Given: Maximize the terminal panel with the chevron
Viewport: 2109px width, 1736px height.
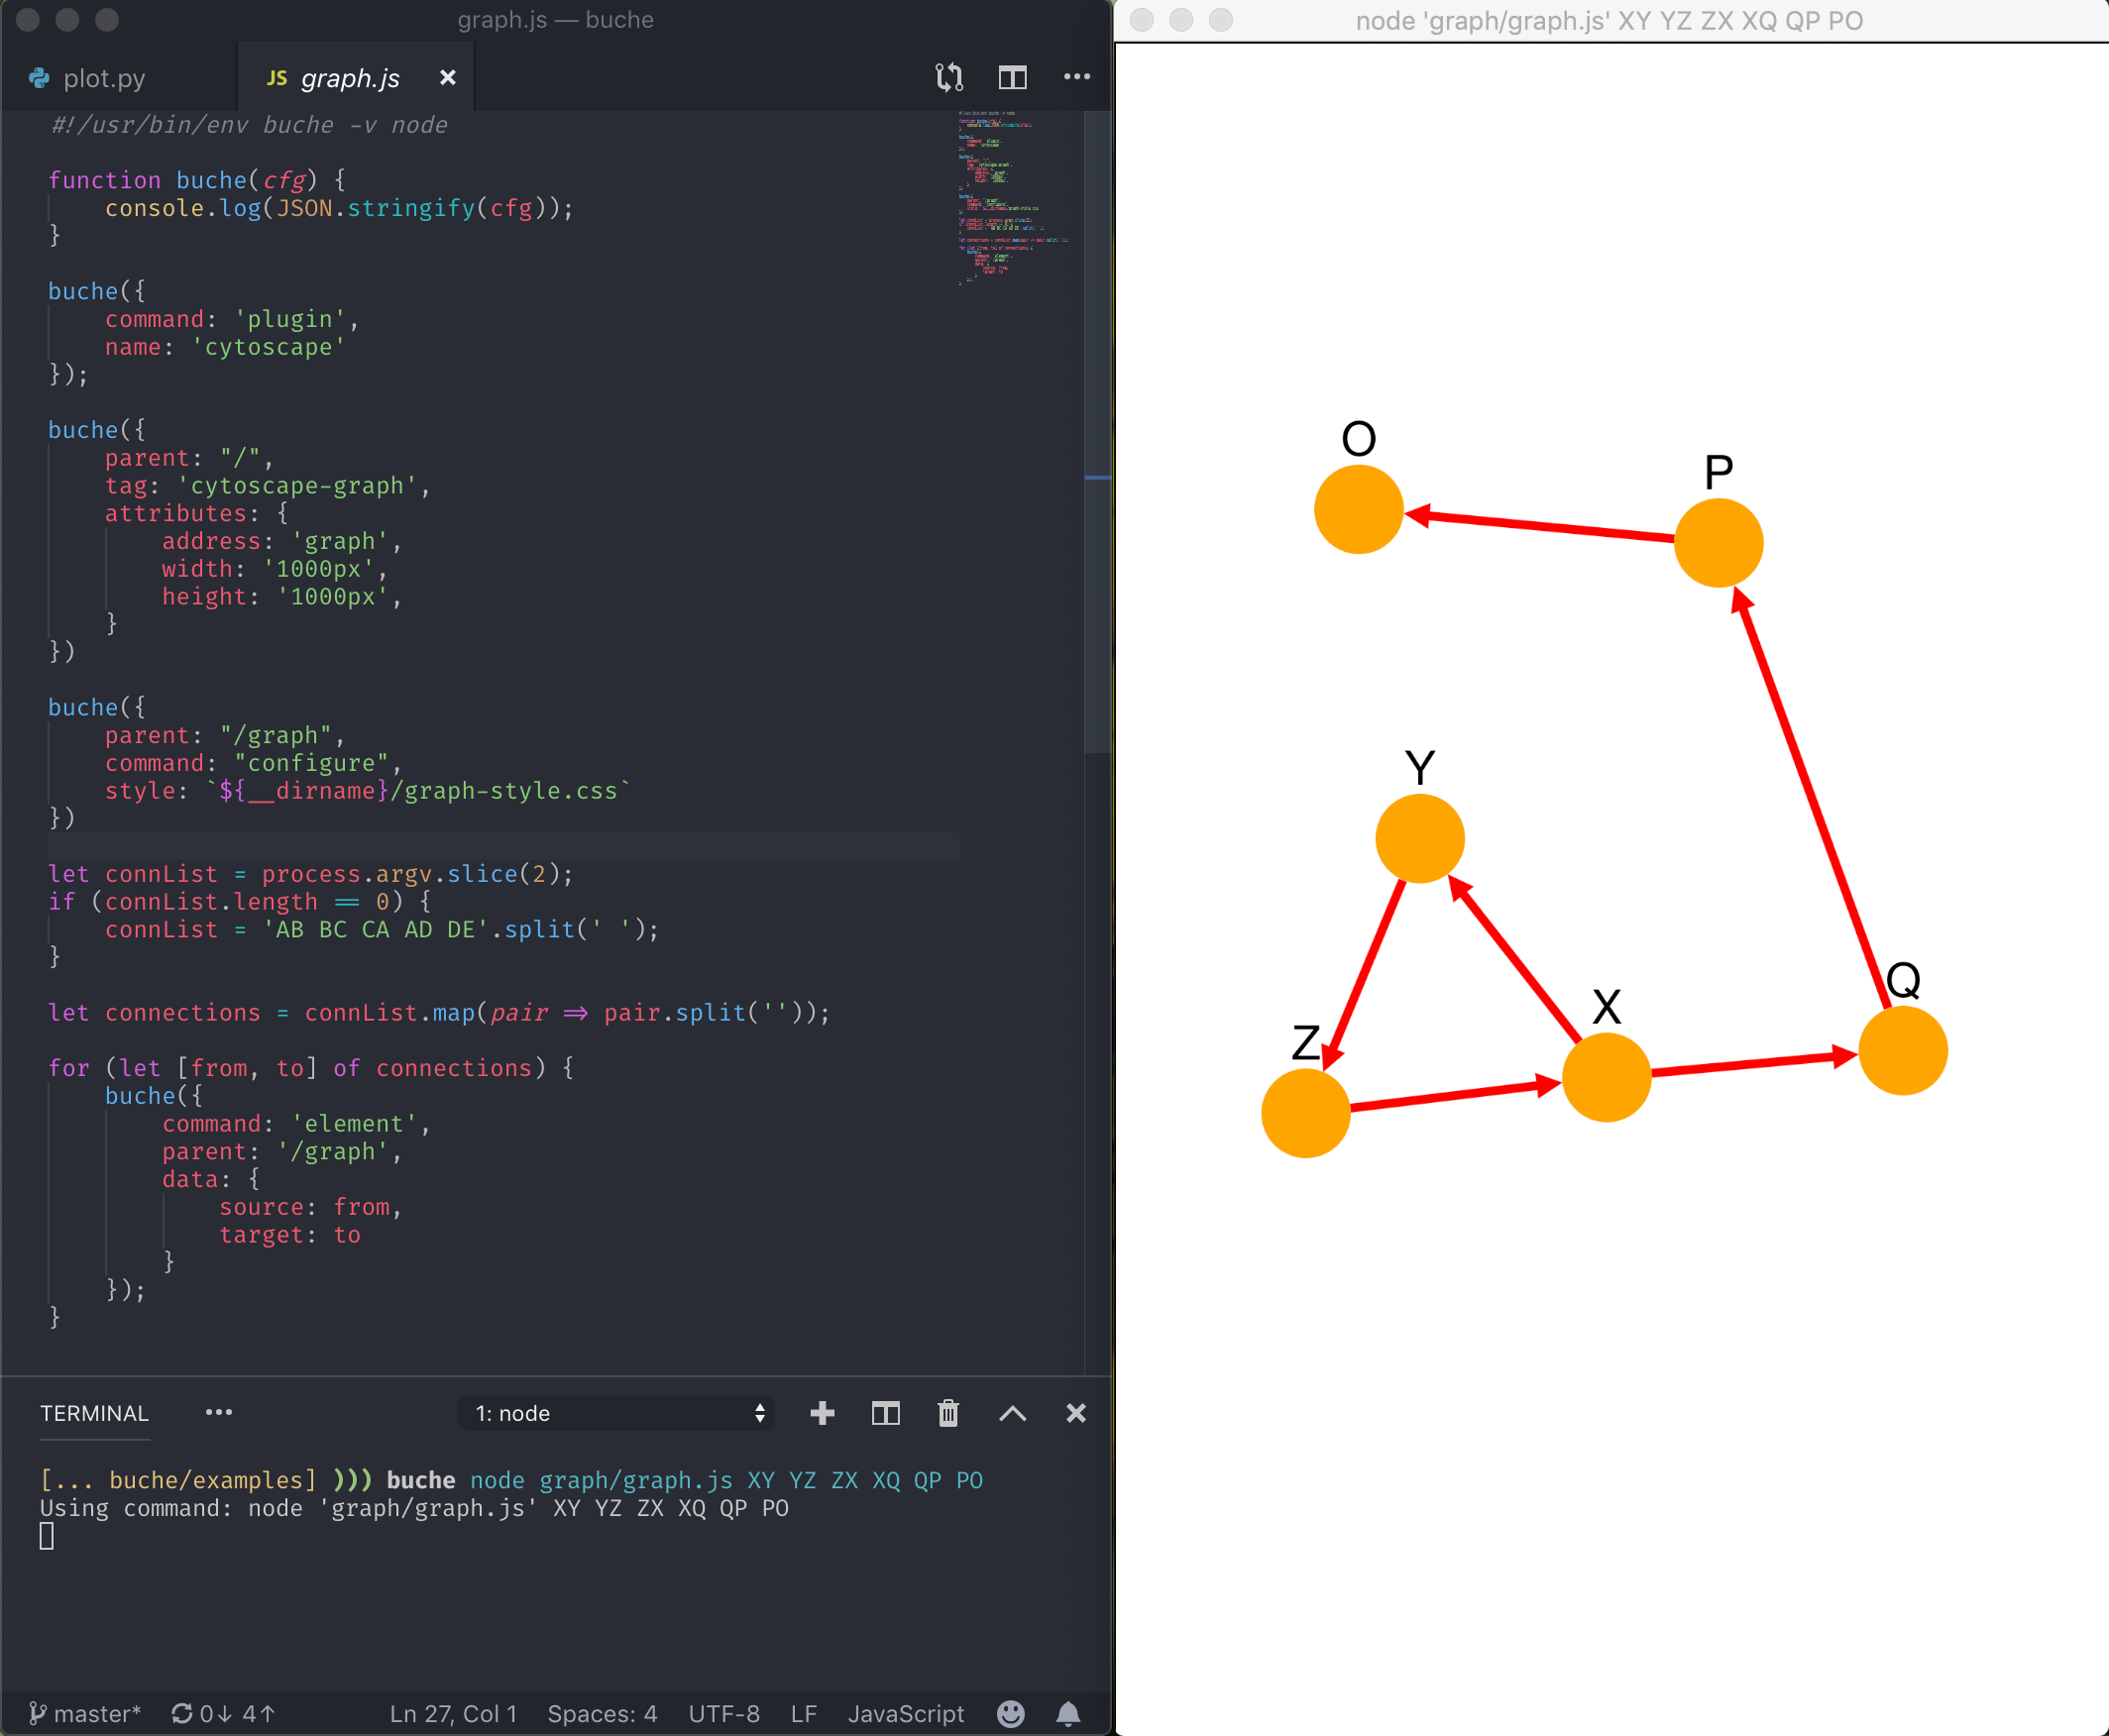Looking at the screenshot, I should 1012,1413.
